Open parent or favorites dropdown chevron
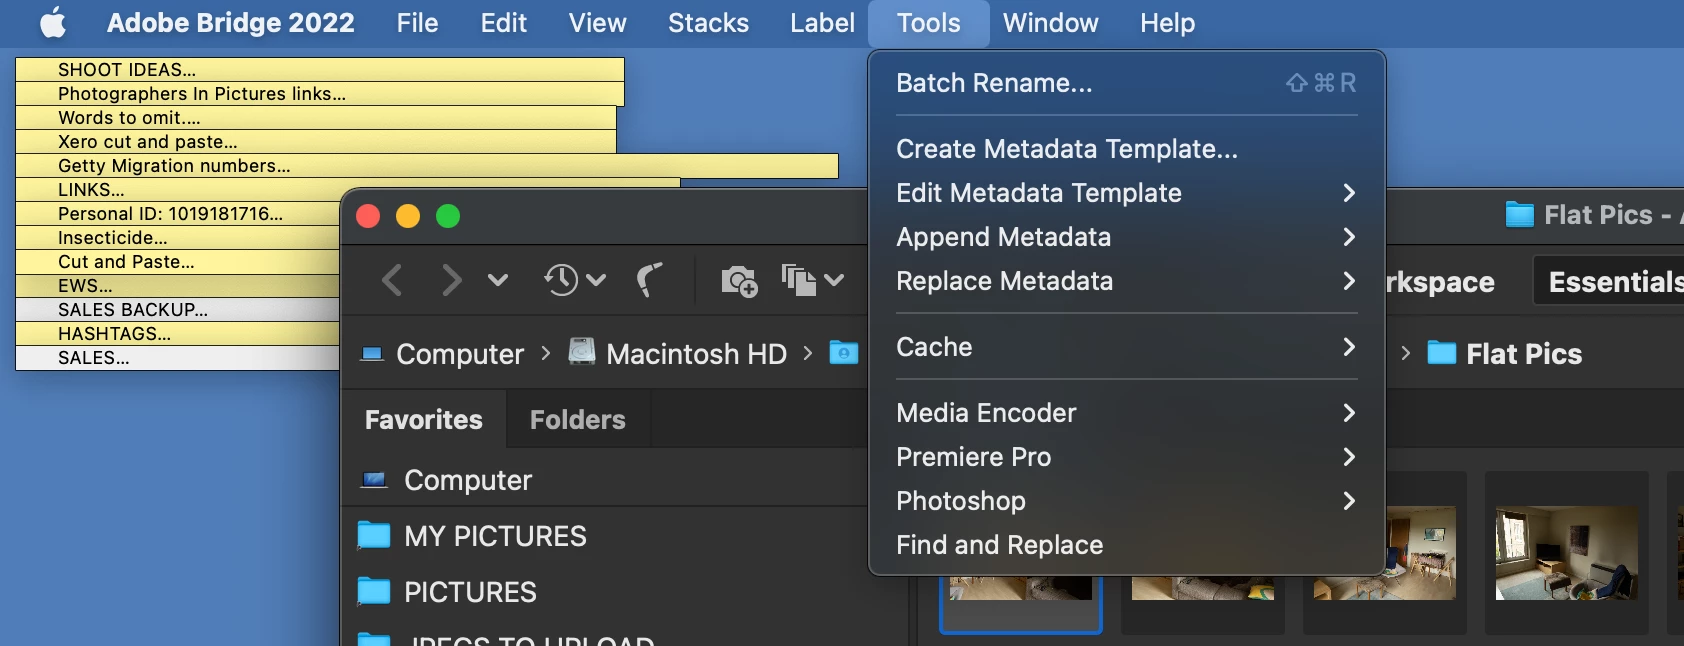1684x646 pixels. click(x=498, y=280)
